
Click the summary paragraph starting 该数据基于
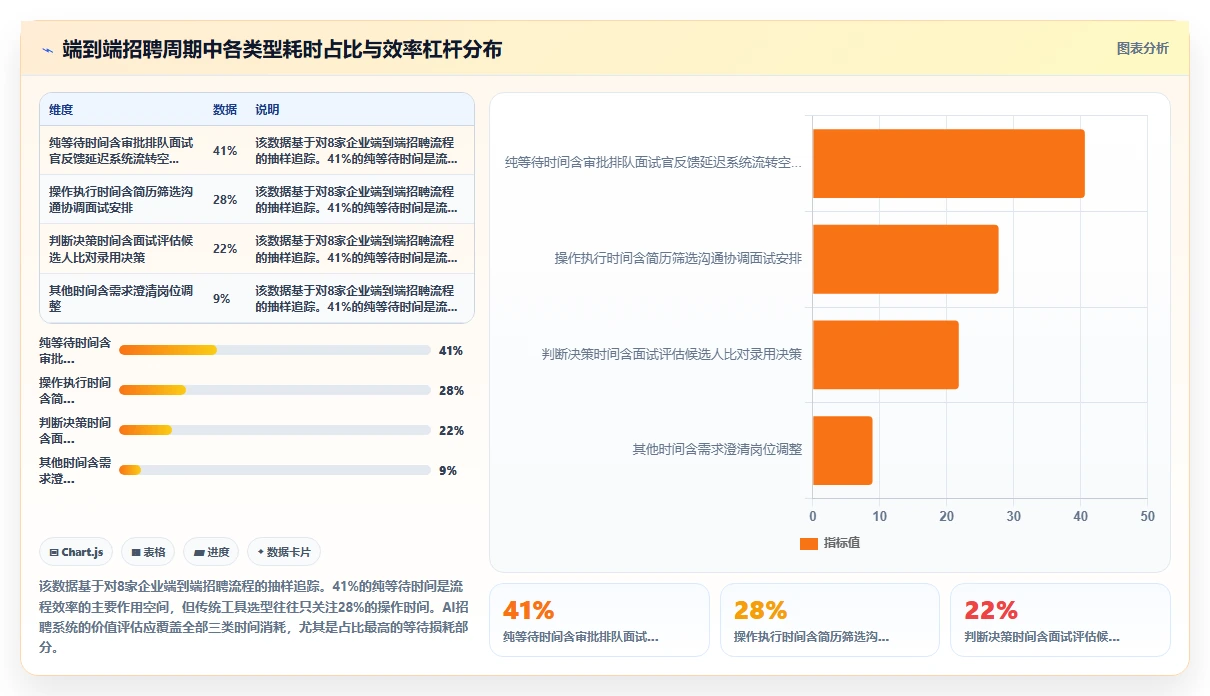(x=252, y=616)
